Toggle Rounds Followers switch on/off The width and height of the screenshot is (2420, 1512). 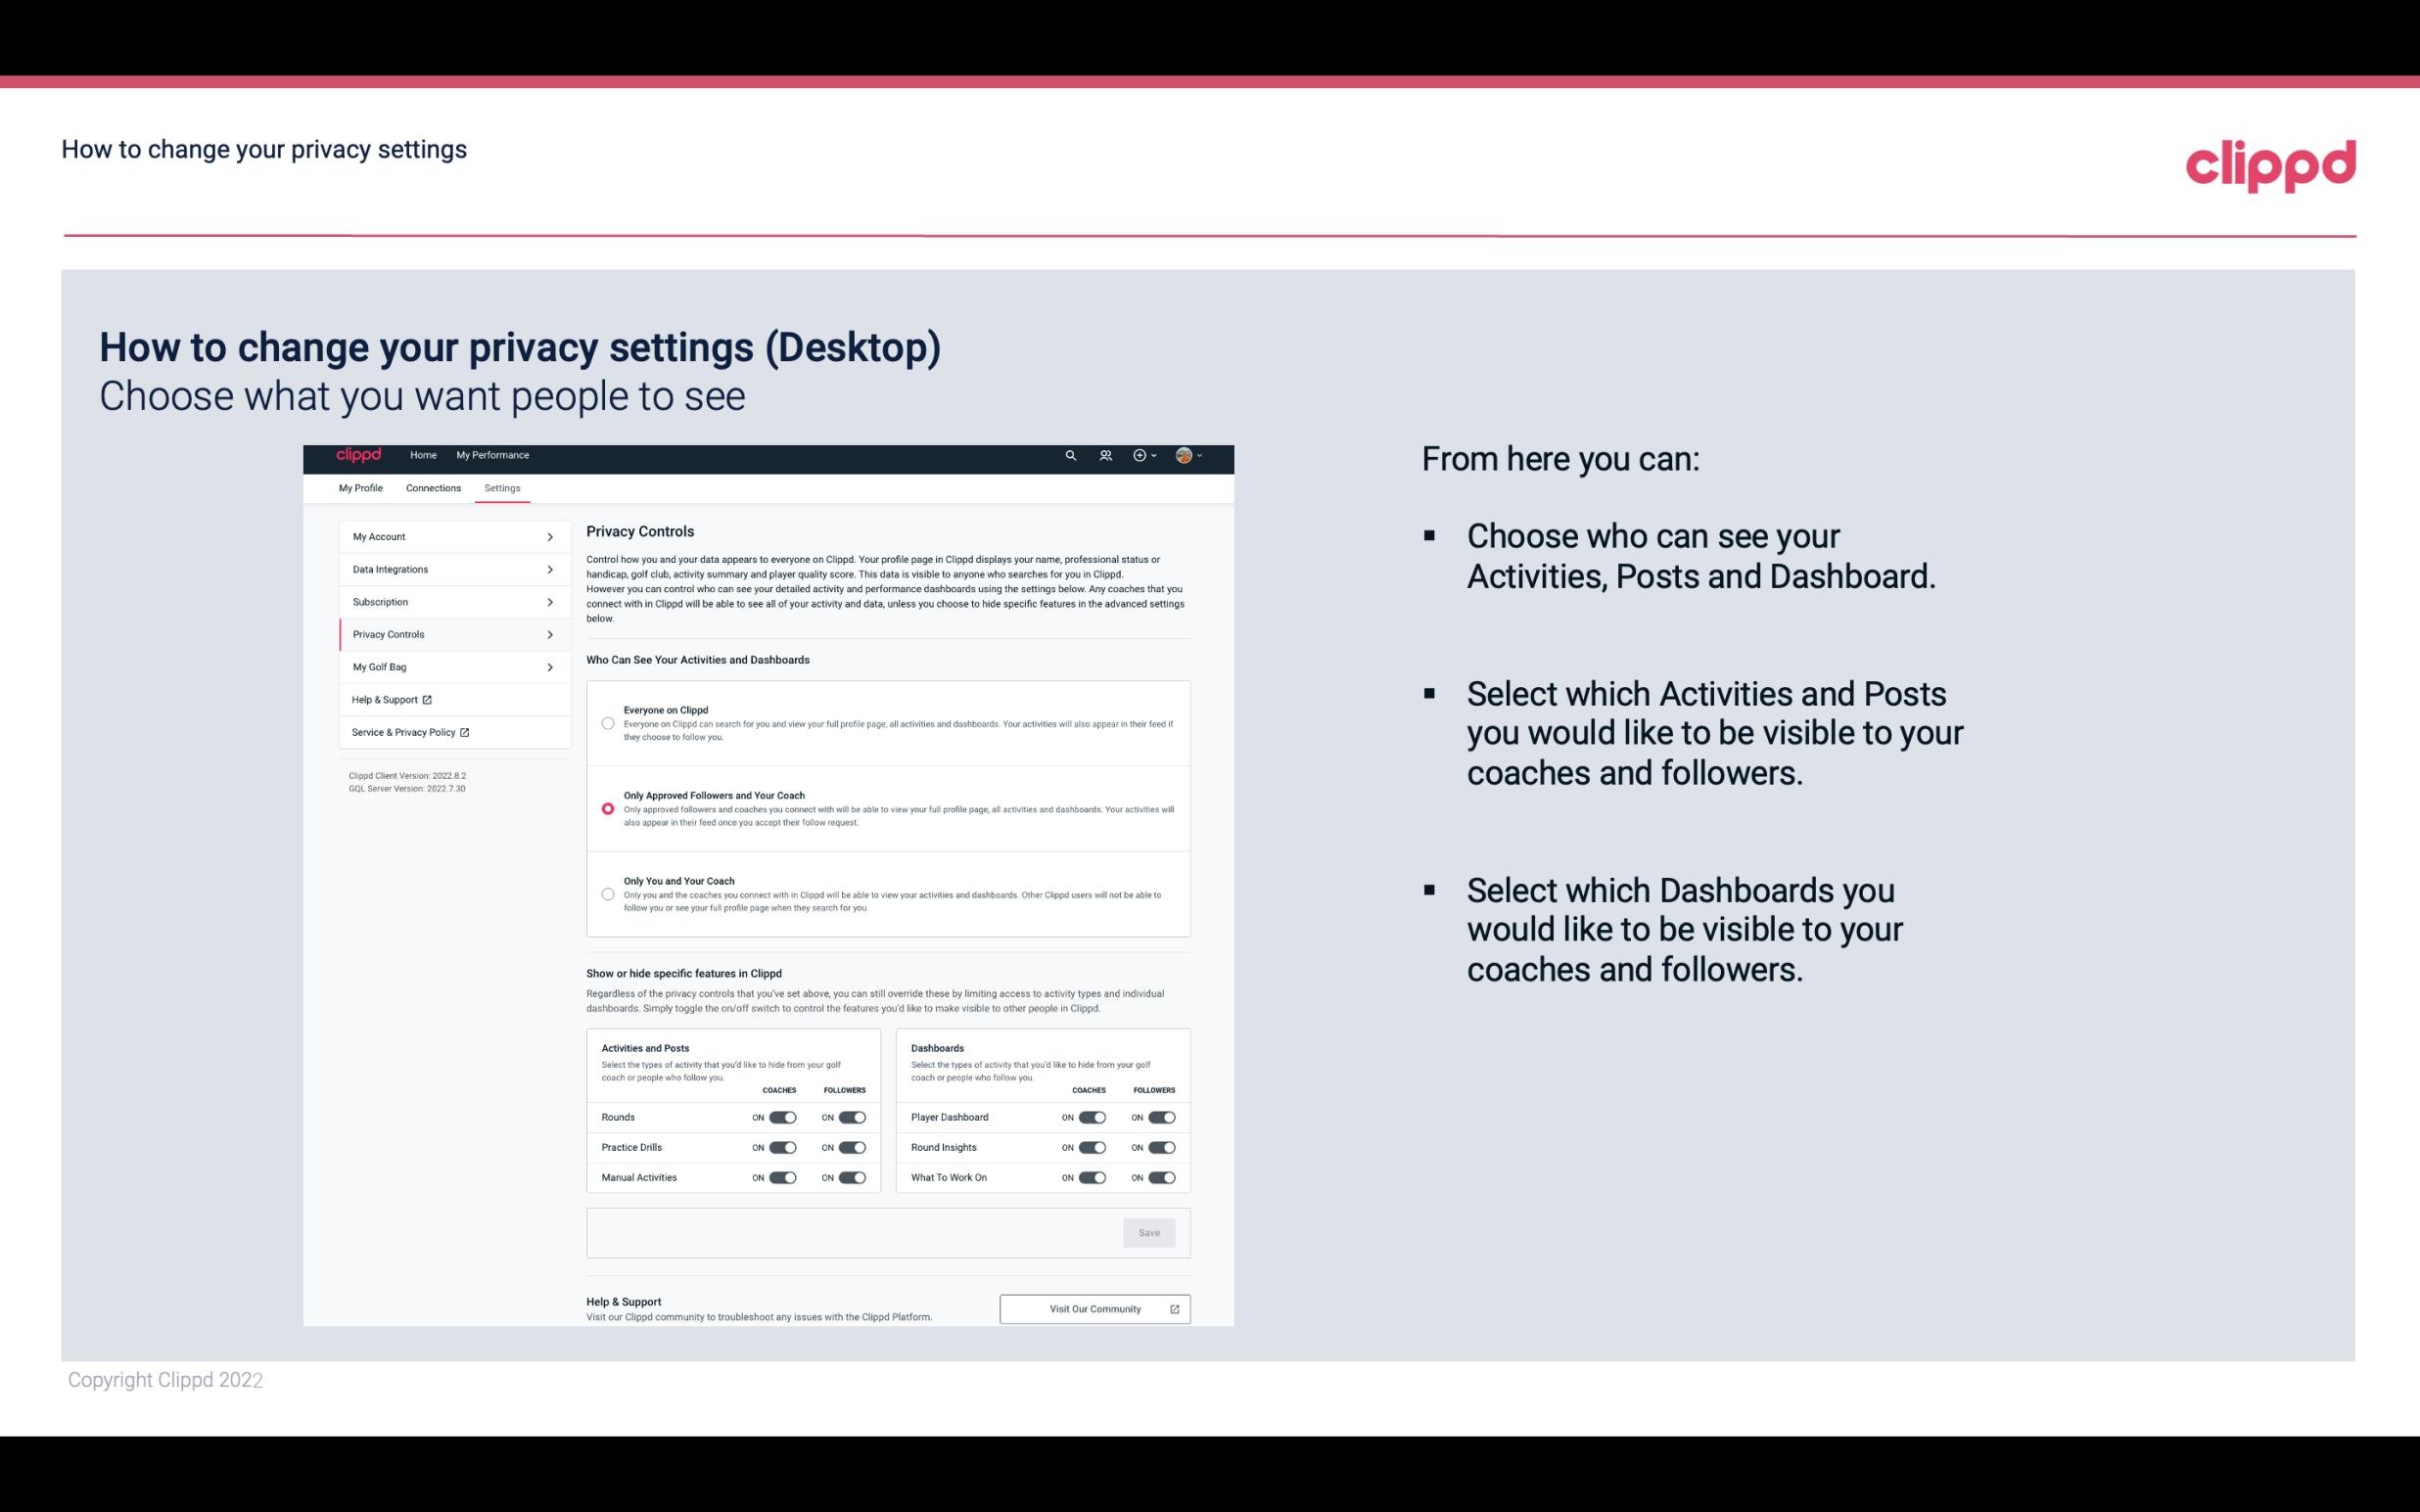pyautogui.click(x=854, y=1117)
